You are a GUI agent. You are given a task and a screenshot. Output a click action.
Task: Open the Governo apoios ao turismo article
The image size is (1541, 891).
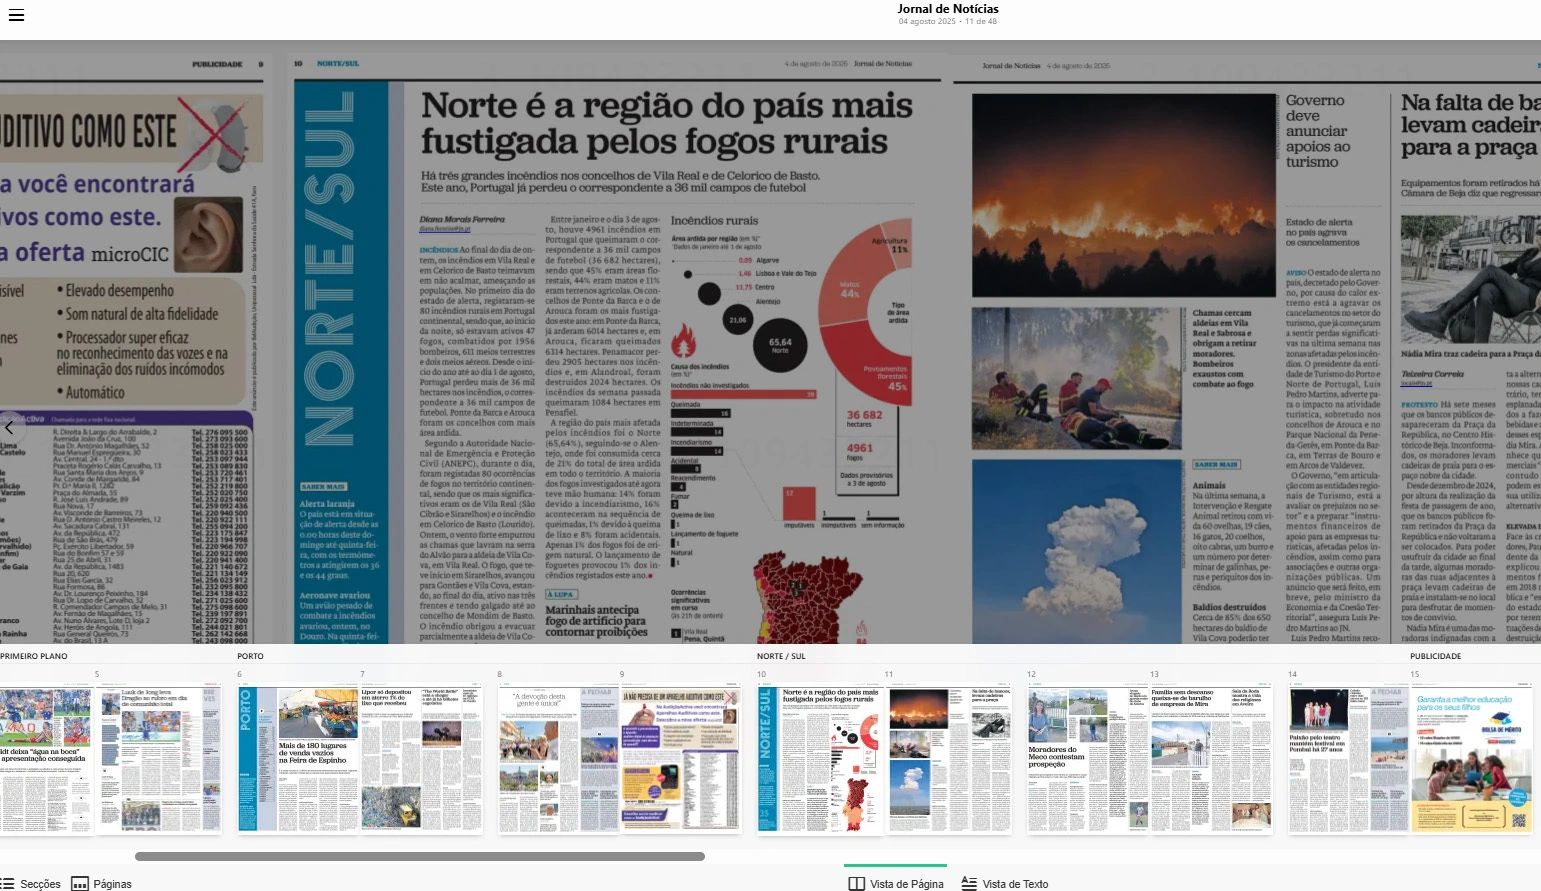1318,131
